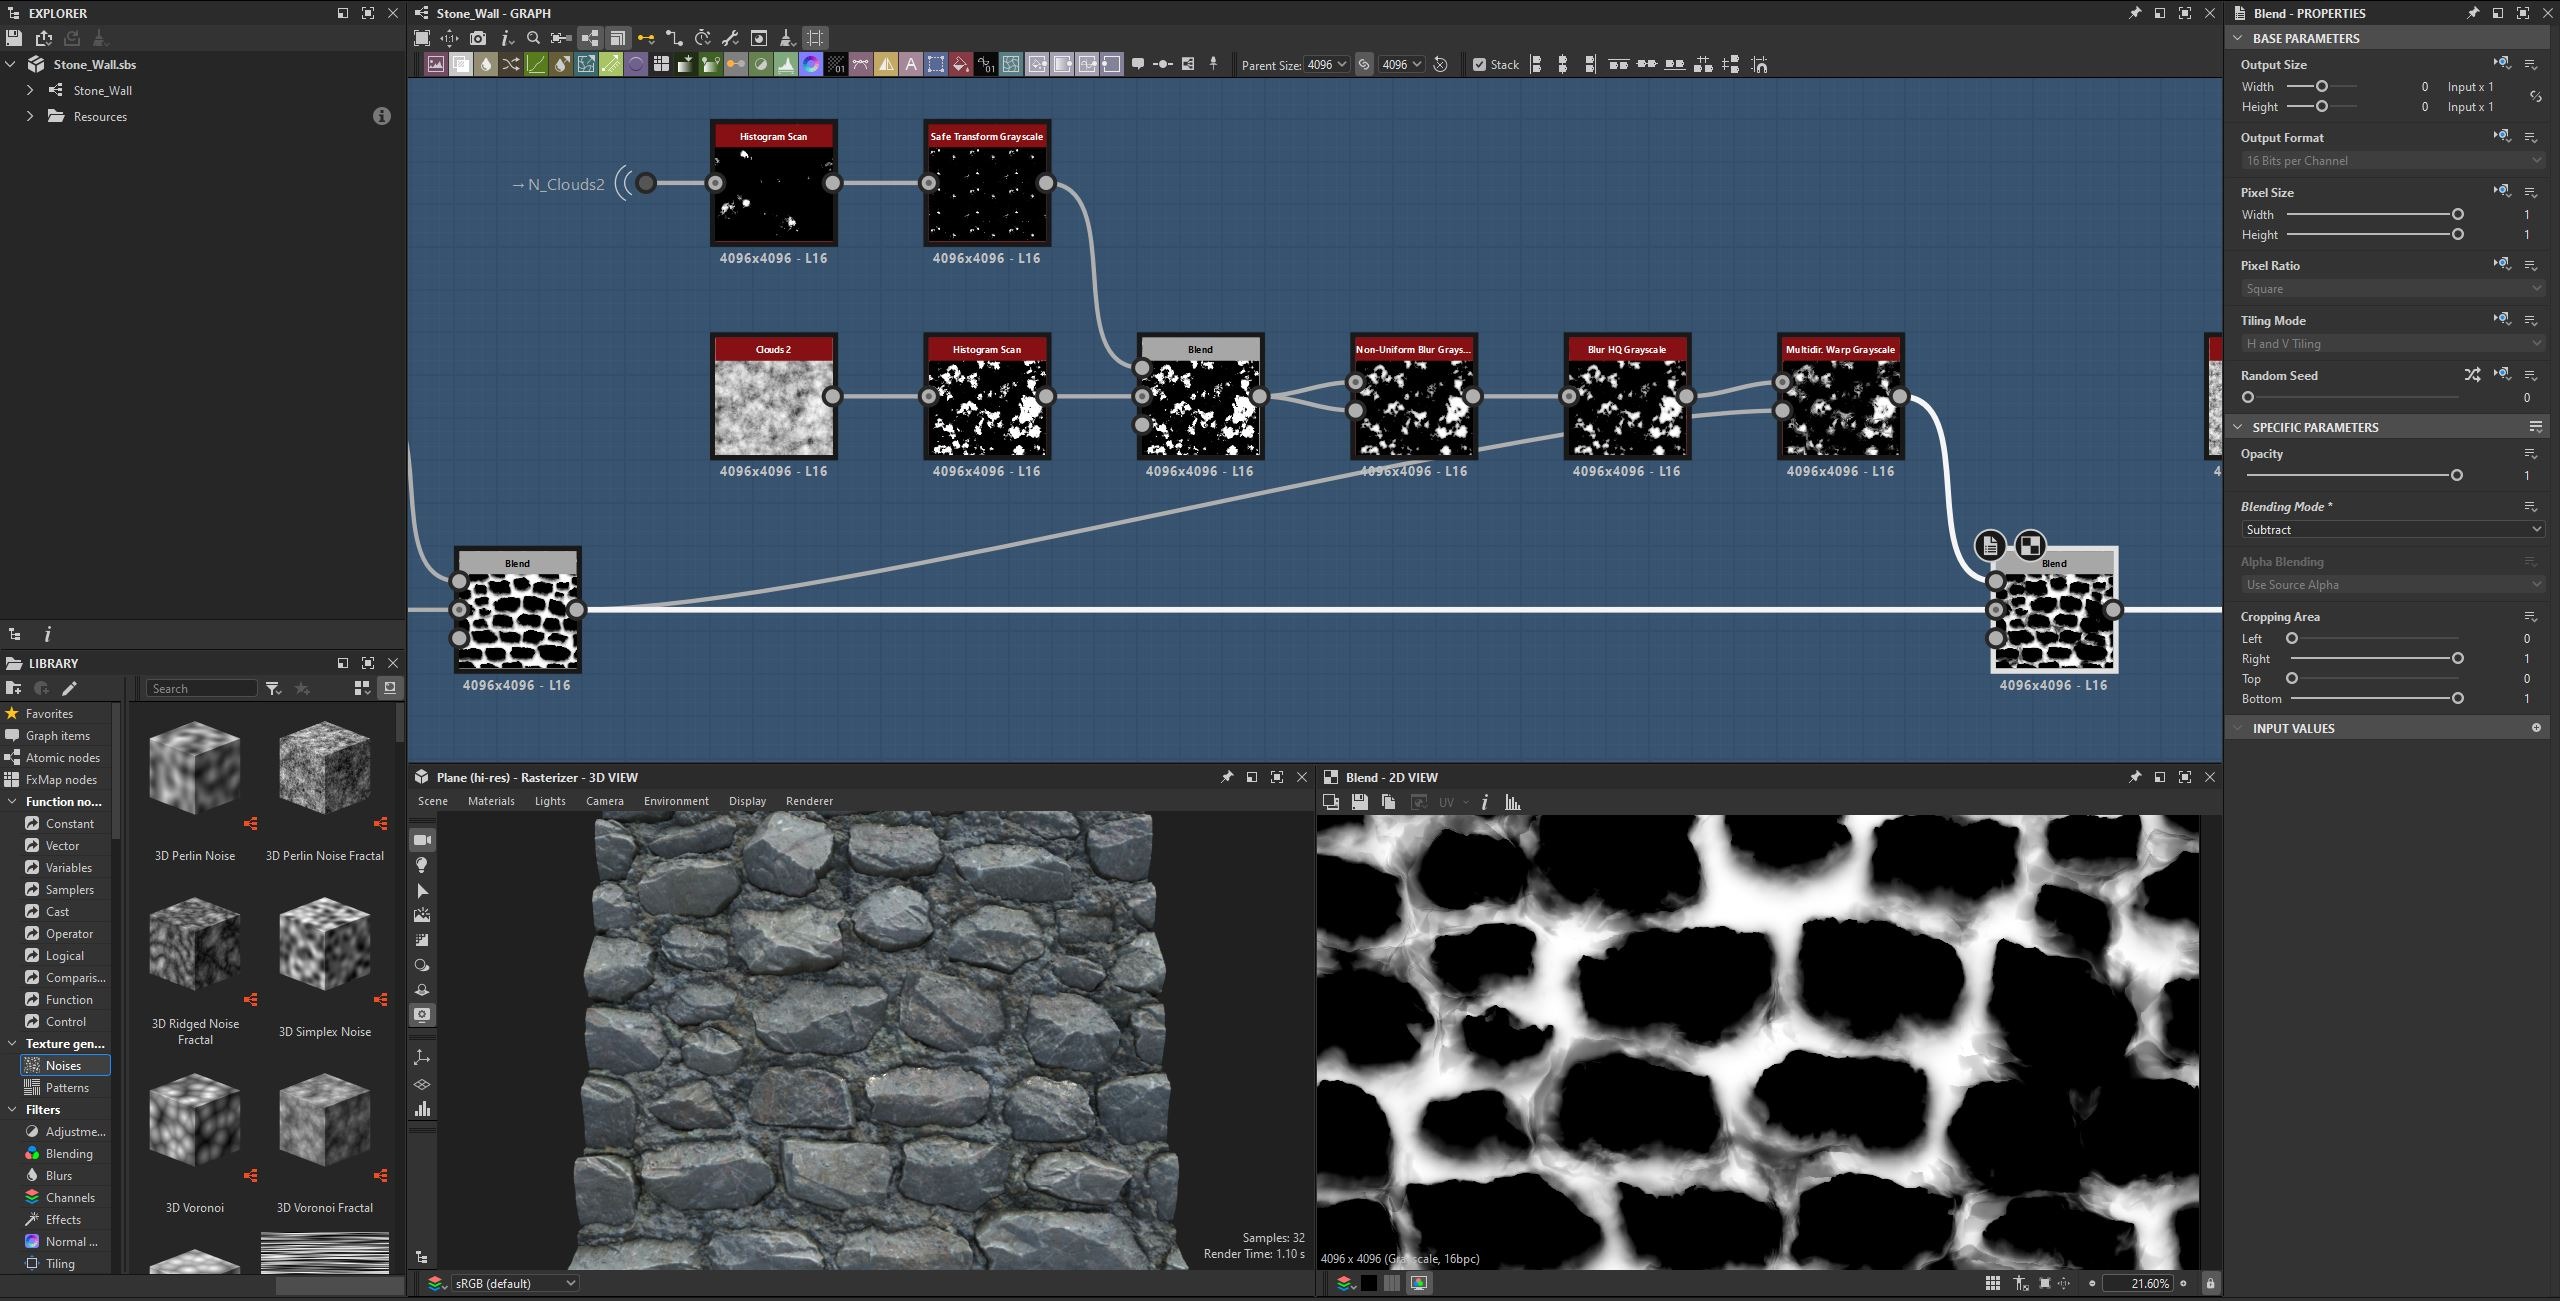Click the broom clean-graph icon
2560x1301 pixels.
786,38
